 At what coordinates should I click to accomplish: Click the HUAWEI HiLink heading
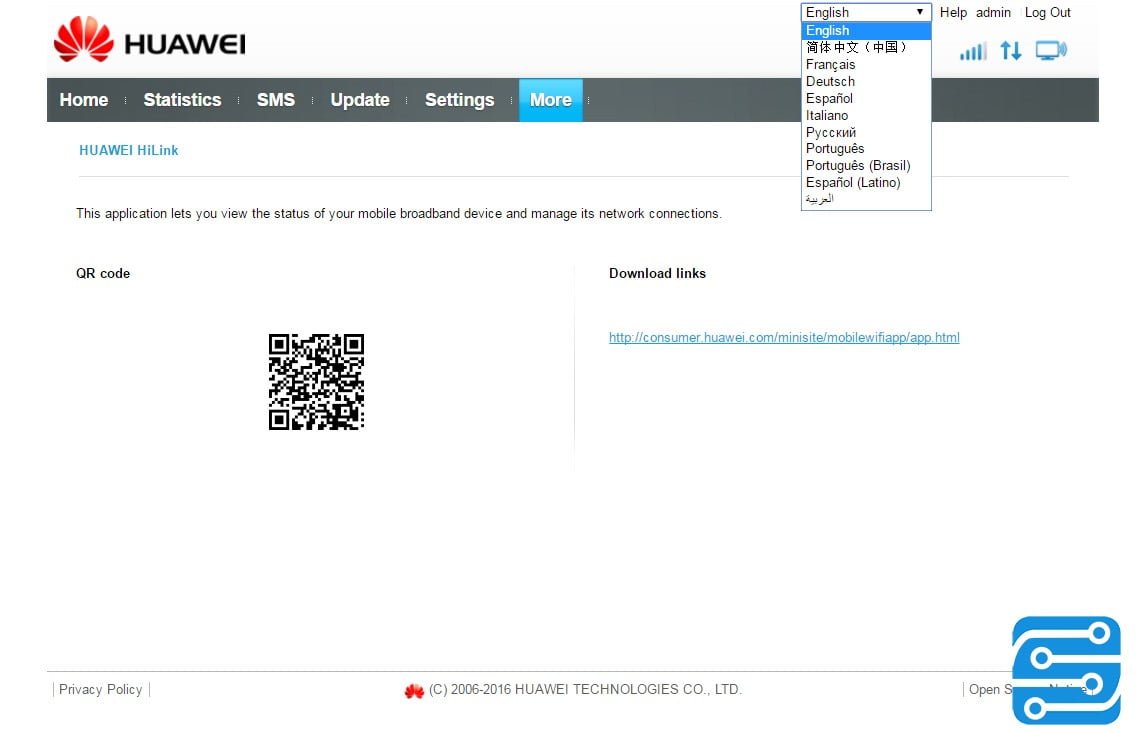(x=129, y=150)
